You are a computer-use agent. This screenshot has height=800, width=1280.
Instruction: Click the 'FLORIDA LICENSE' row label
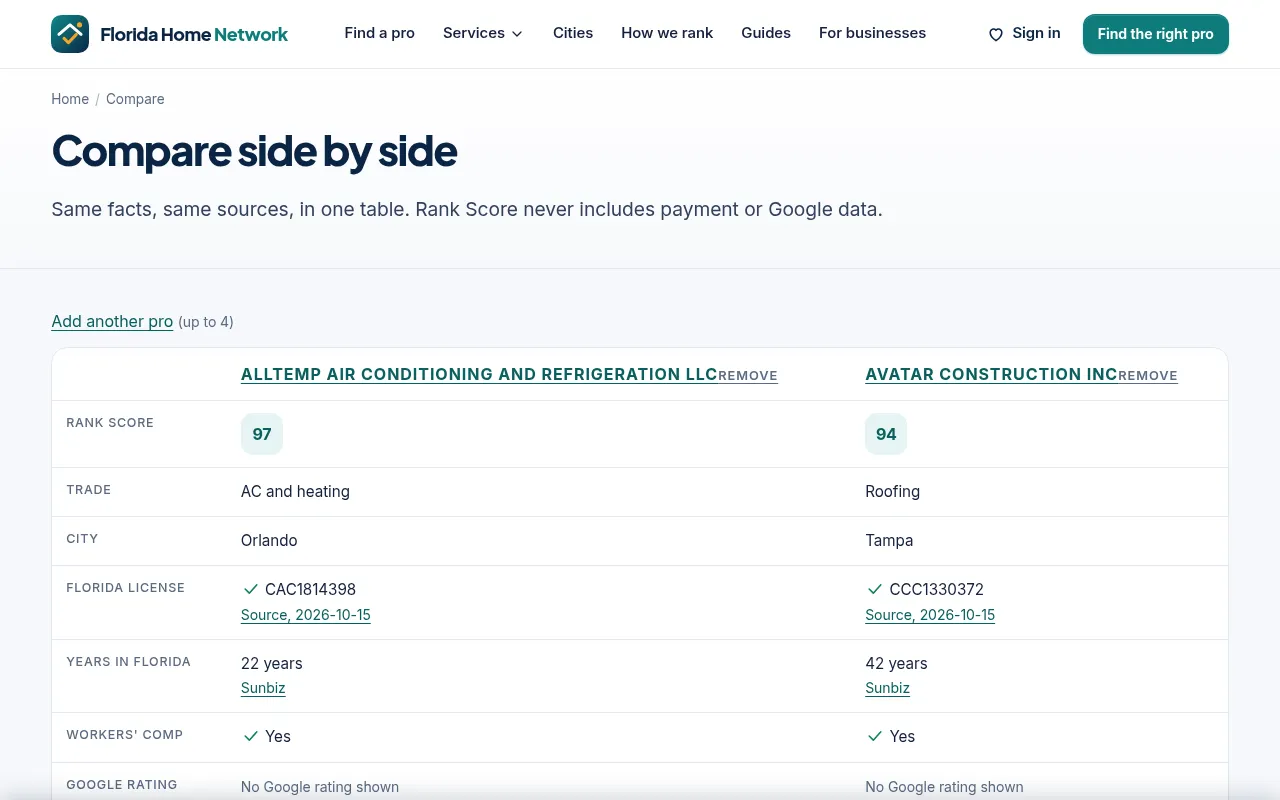pyautogui.click(x=125, y=588)
